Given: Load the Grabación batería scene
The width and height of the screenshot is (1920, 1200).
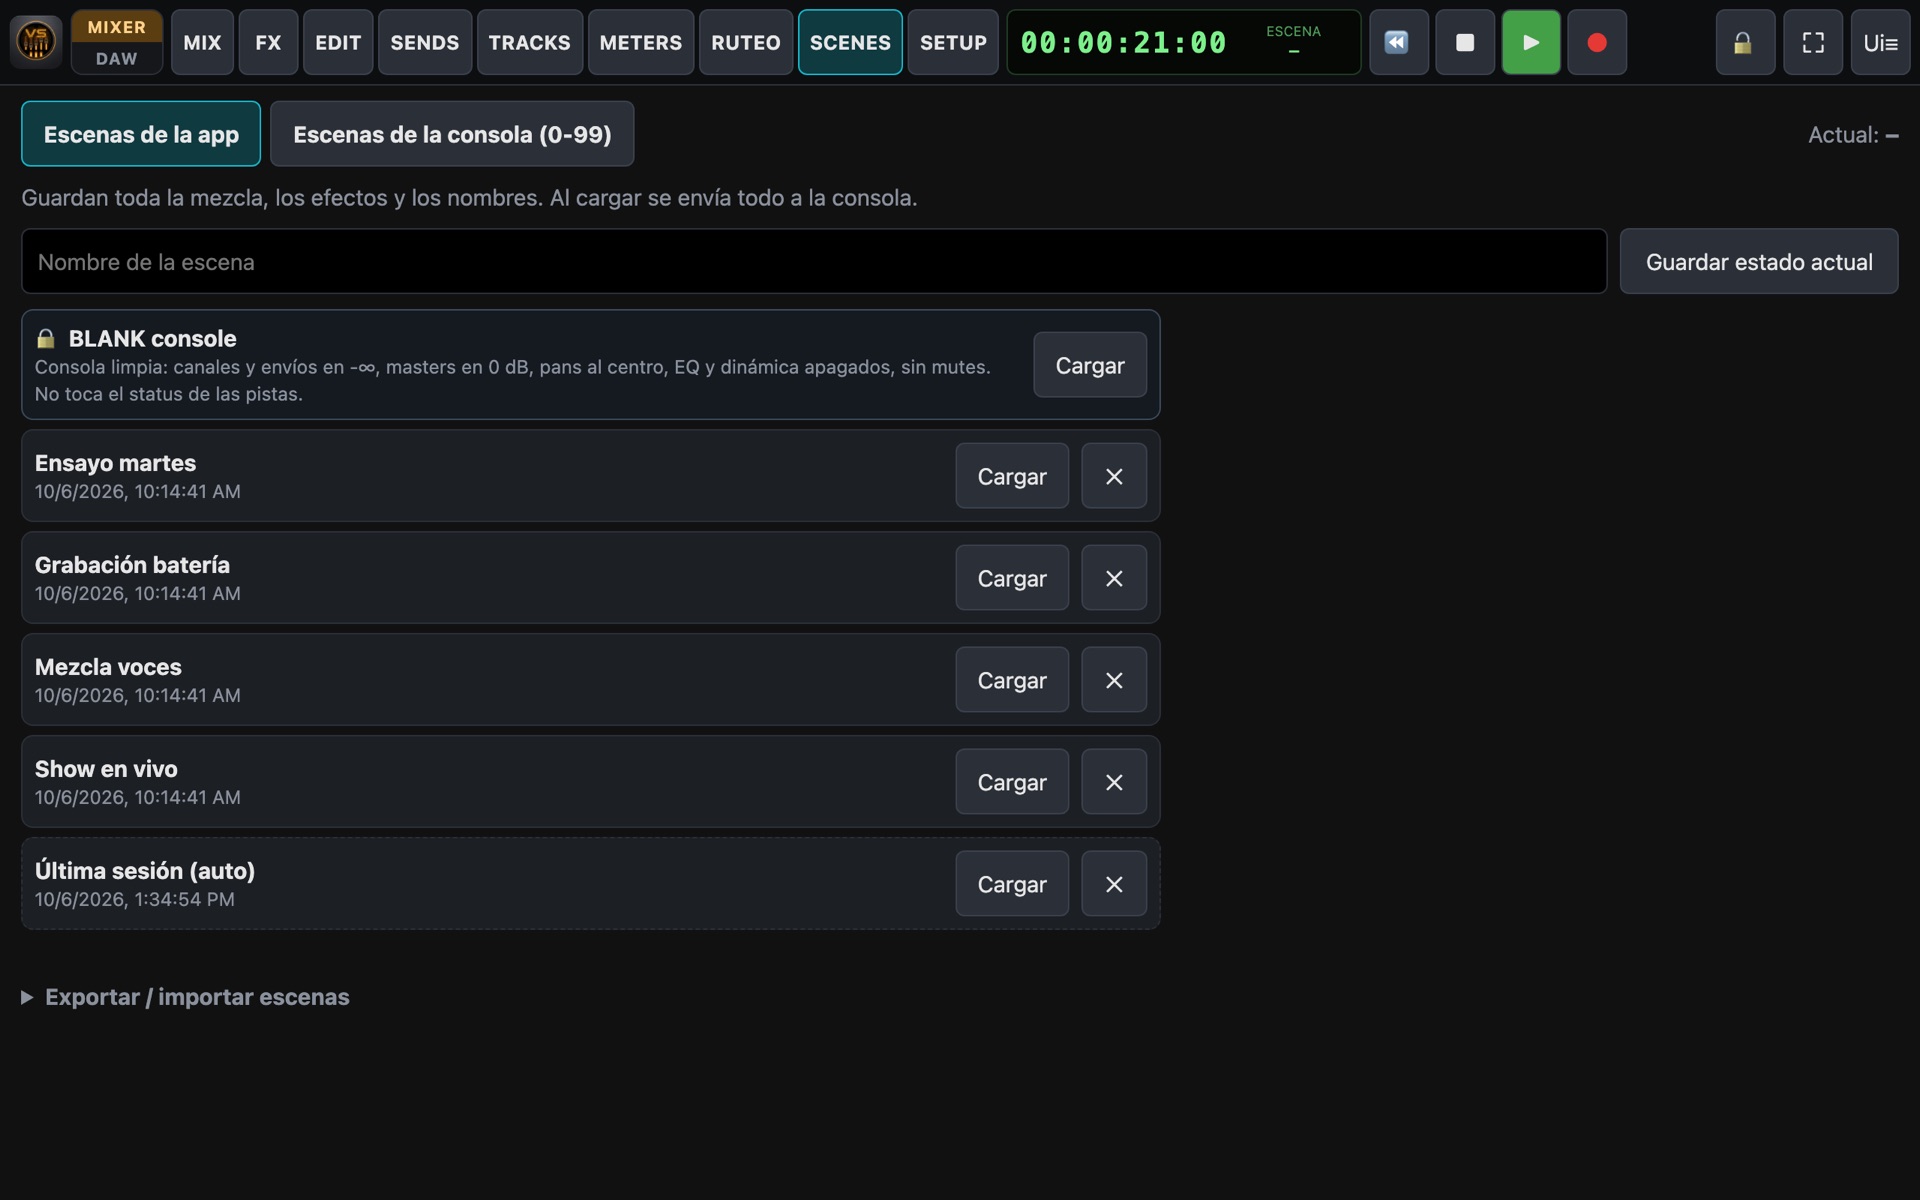Looking at the screenshot, I should point(1012,578).
